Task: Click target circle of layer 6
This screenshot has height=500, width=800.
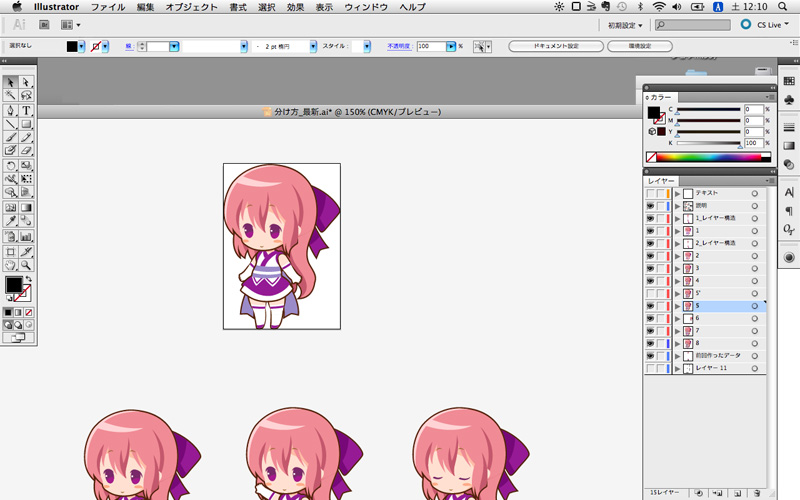Action: point(754,318)
